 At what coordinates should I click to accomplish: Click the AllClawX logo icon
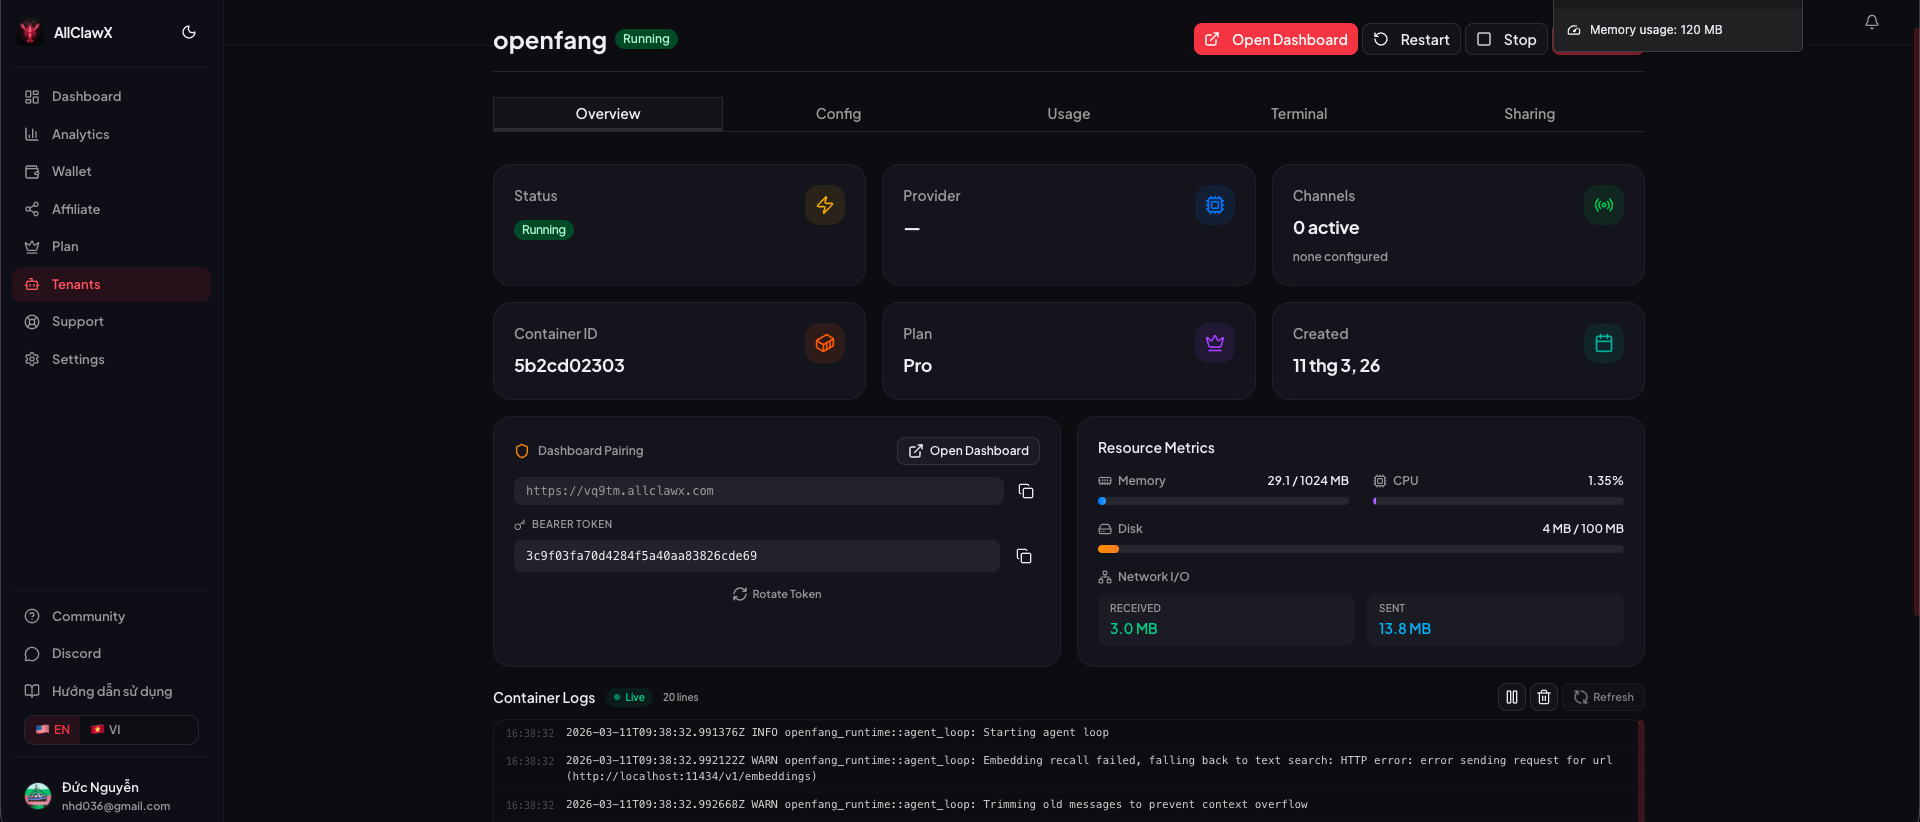[30, 32]
